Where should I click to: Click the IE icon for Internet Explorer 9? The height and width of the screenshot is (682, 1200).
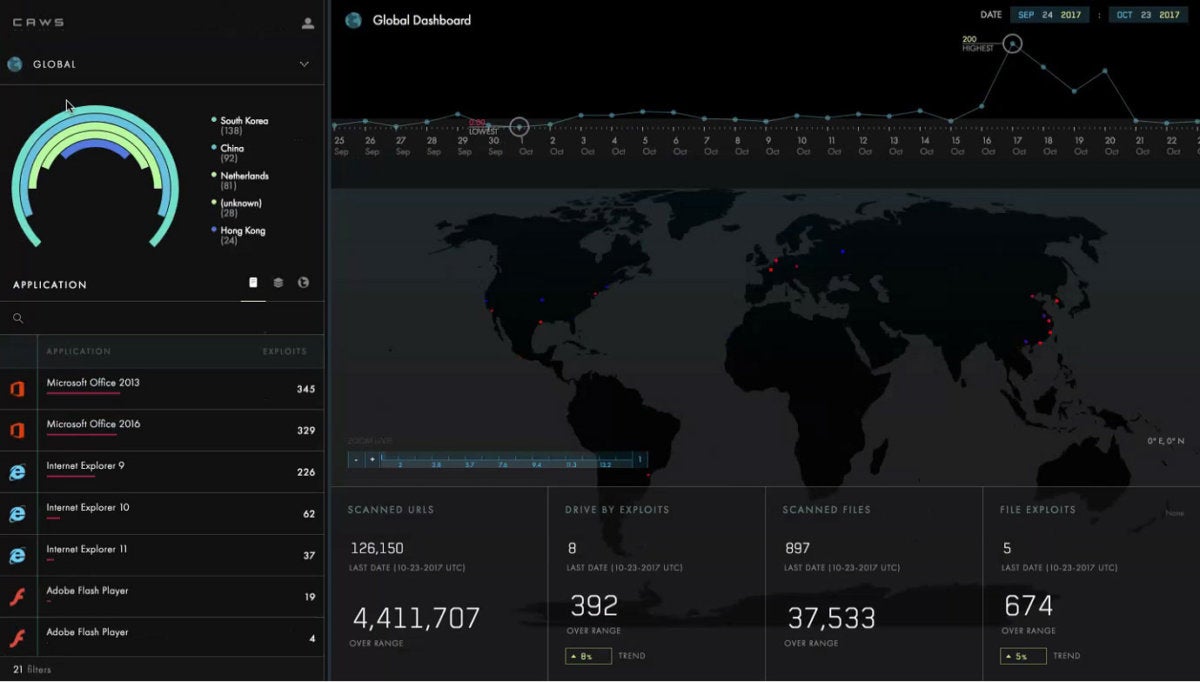click(17, 472)
